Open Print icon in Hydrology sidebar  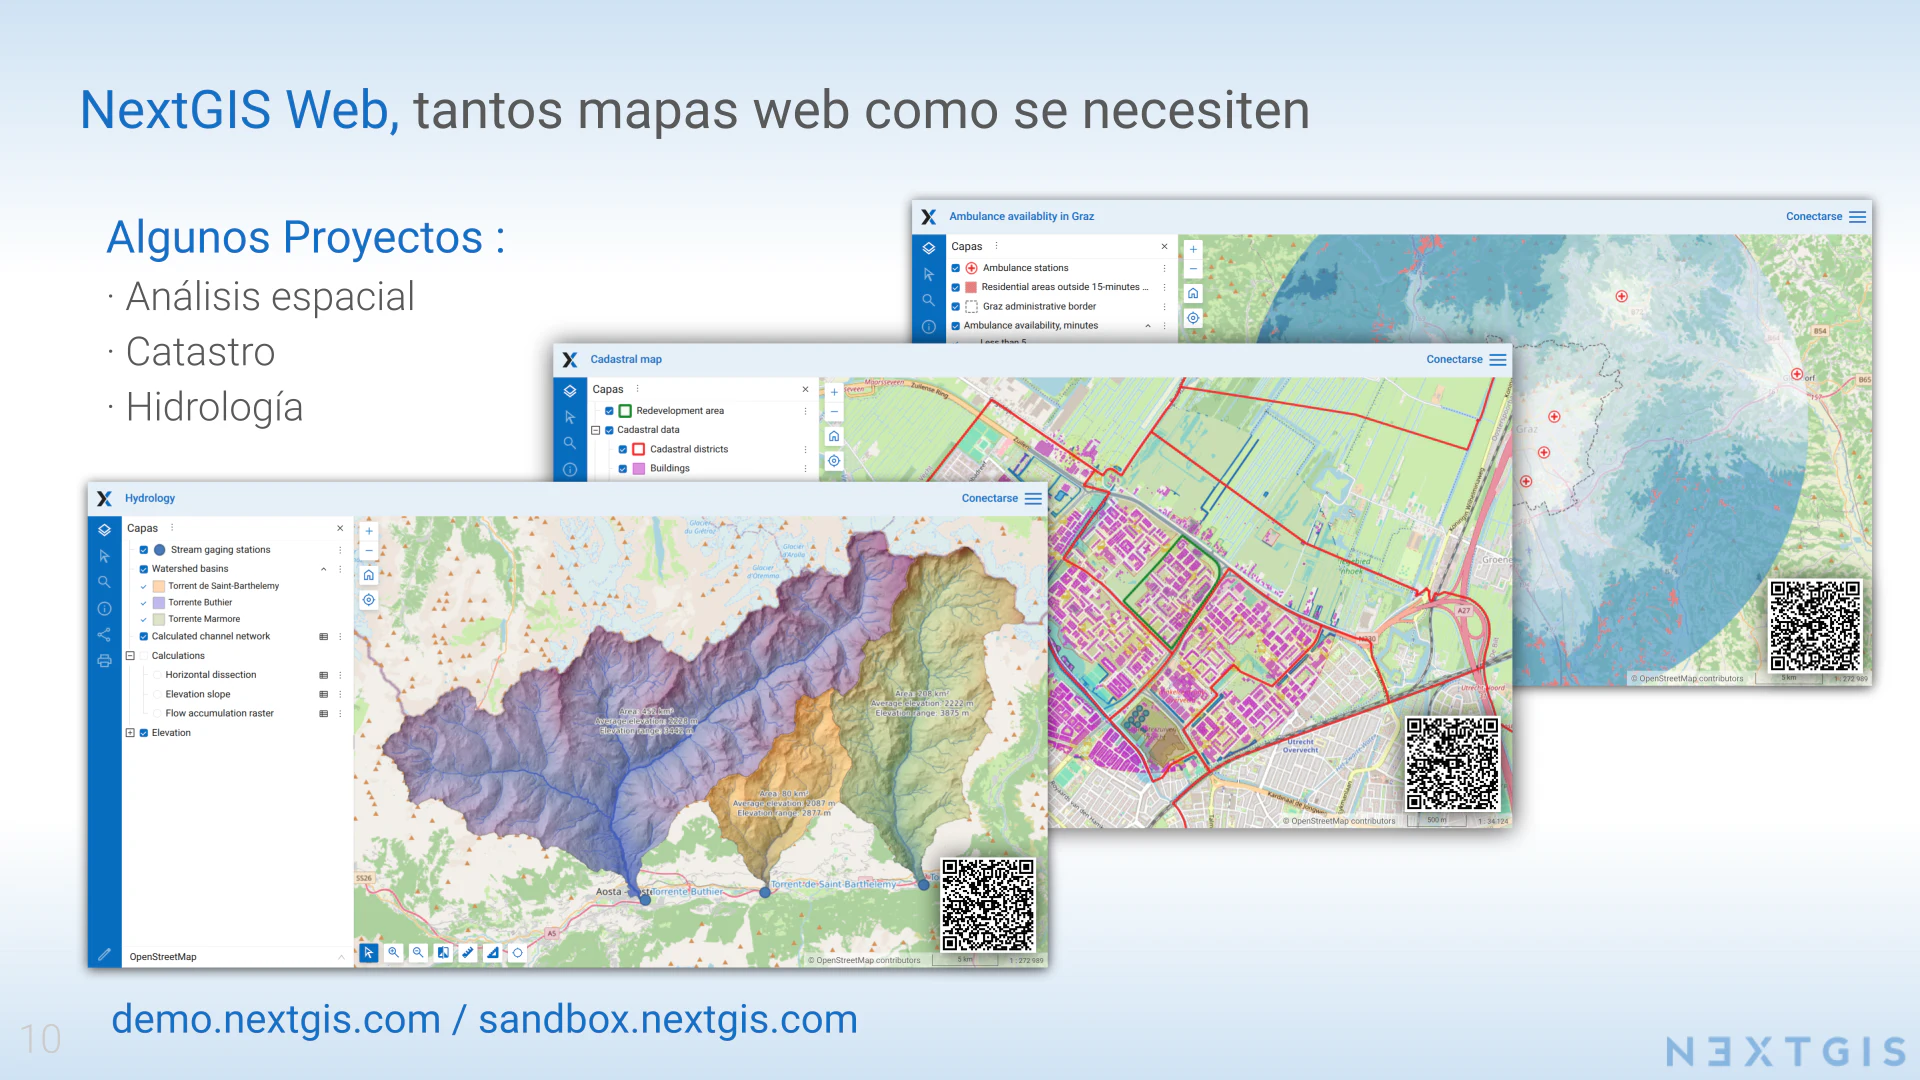click(x=104, y=660)
